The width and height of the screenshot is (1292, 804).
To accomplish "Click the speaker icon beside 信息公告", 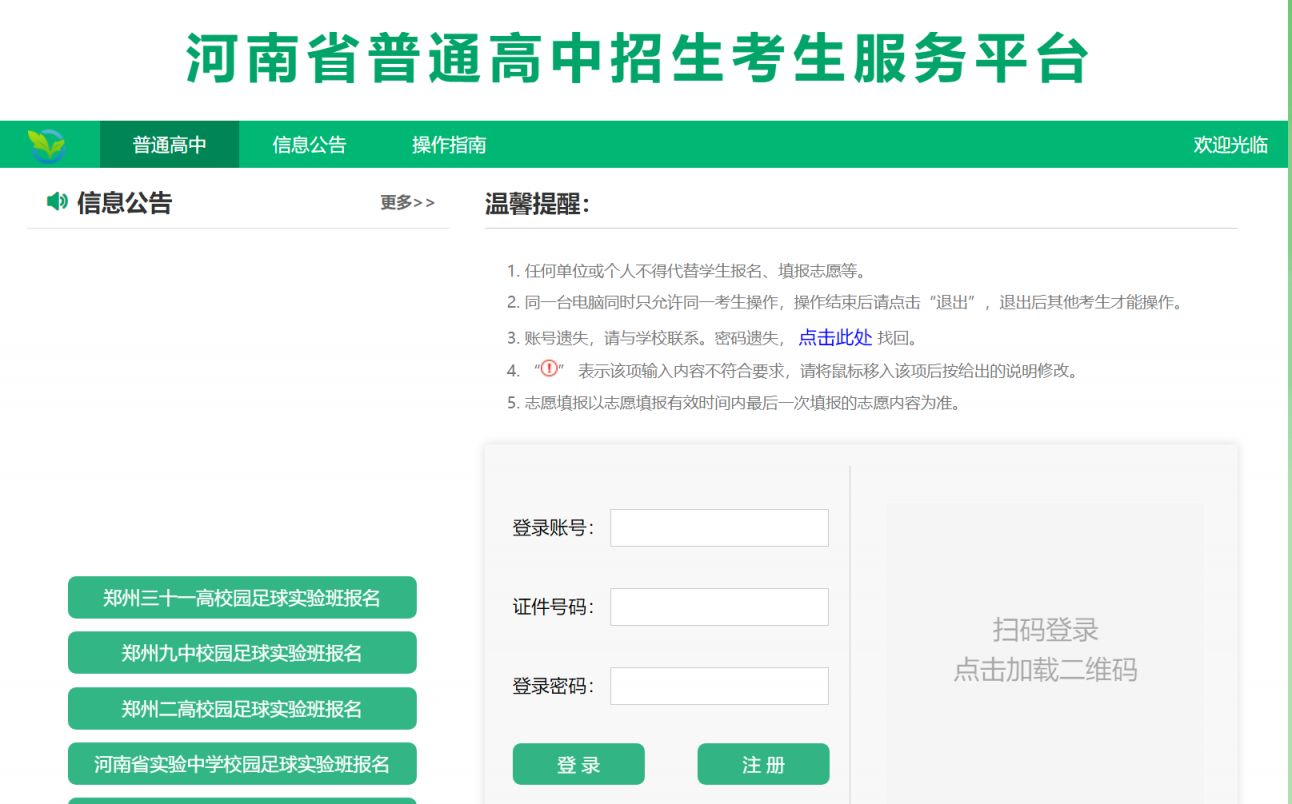I will (x=57, y=202).
